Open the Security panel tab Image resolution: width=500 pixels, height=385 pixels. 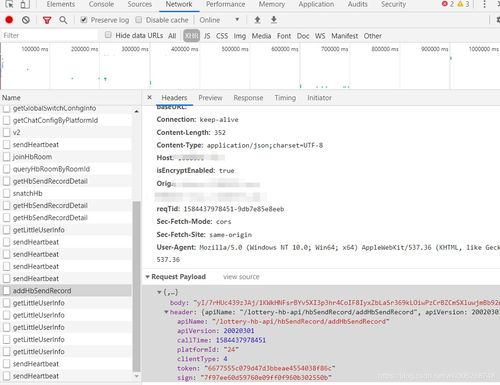tap(393, 4)
